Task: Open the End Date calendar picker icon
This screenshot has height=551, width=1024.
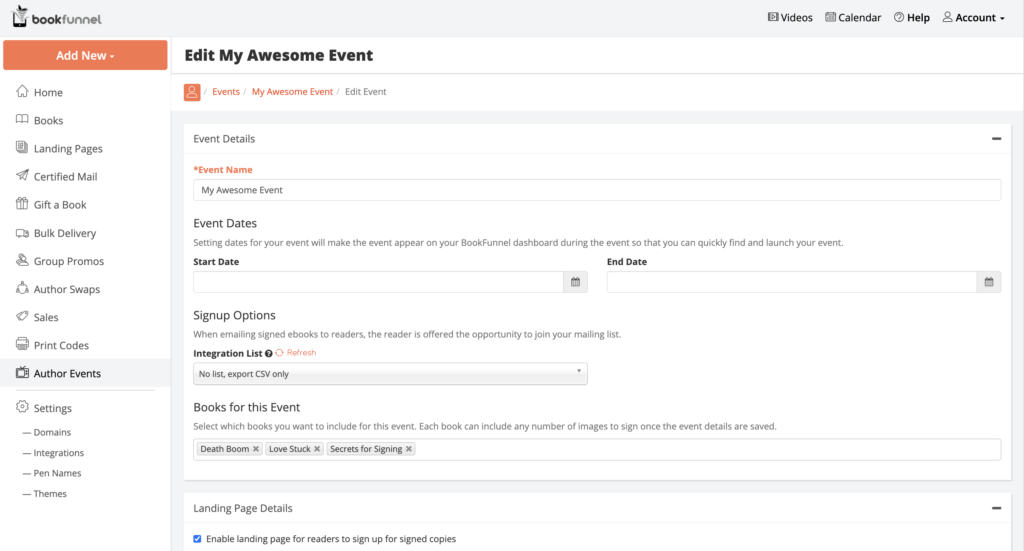Action: tap(988, 282)
